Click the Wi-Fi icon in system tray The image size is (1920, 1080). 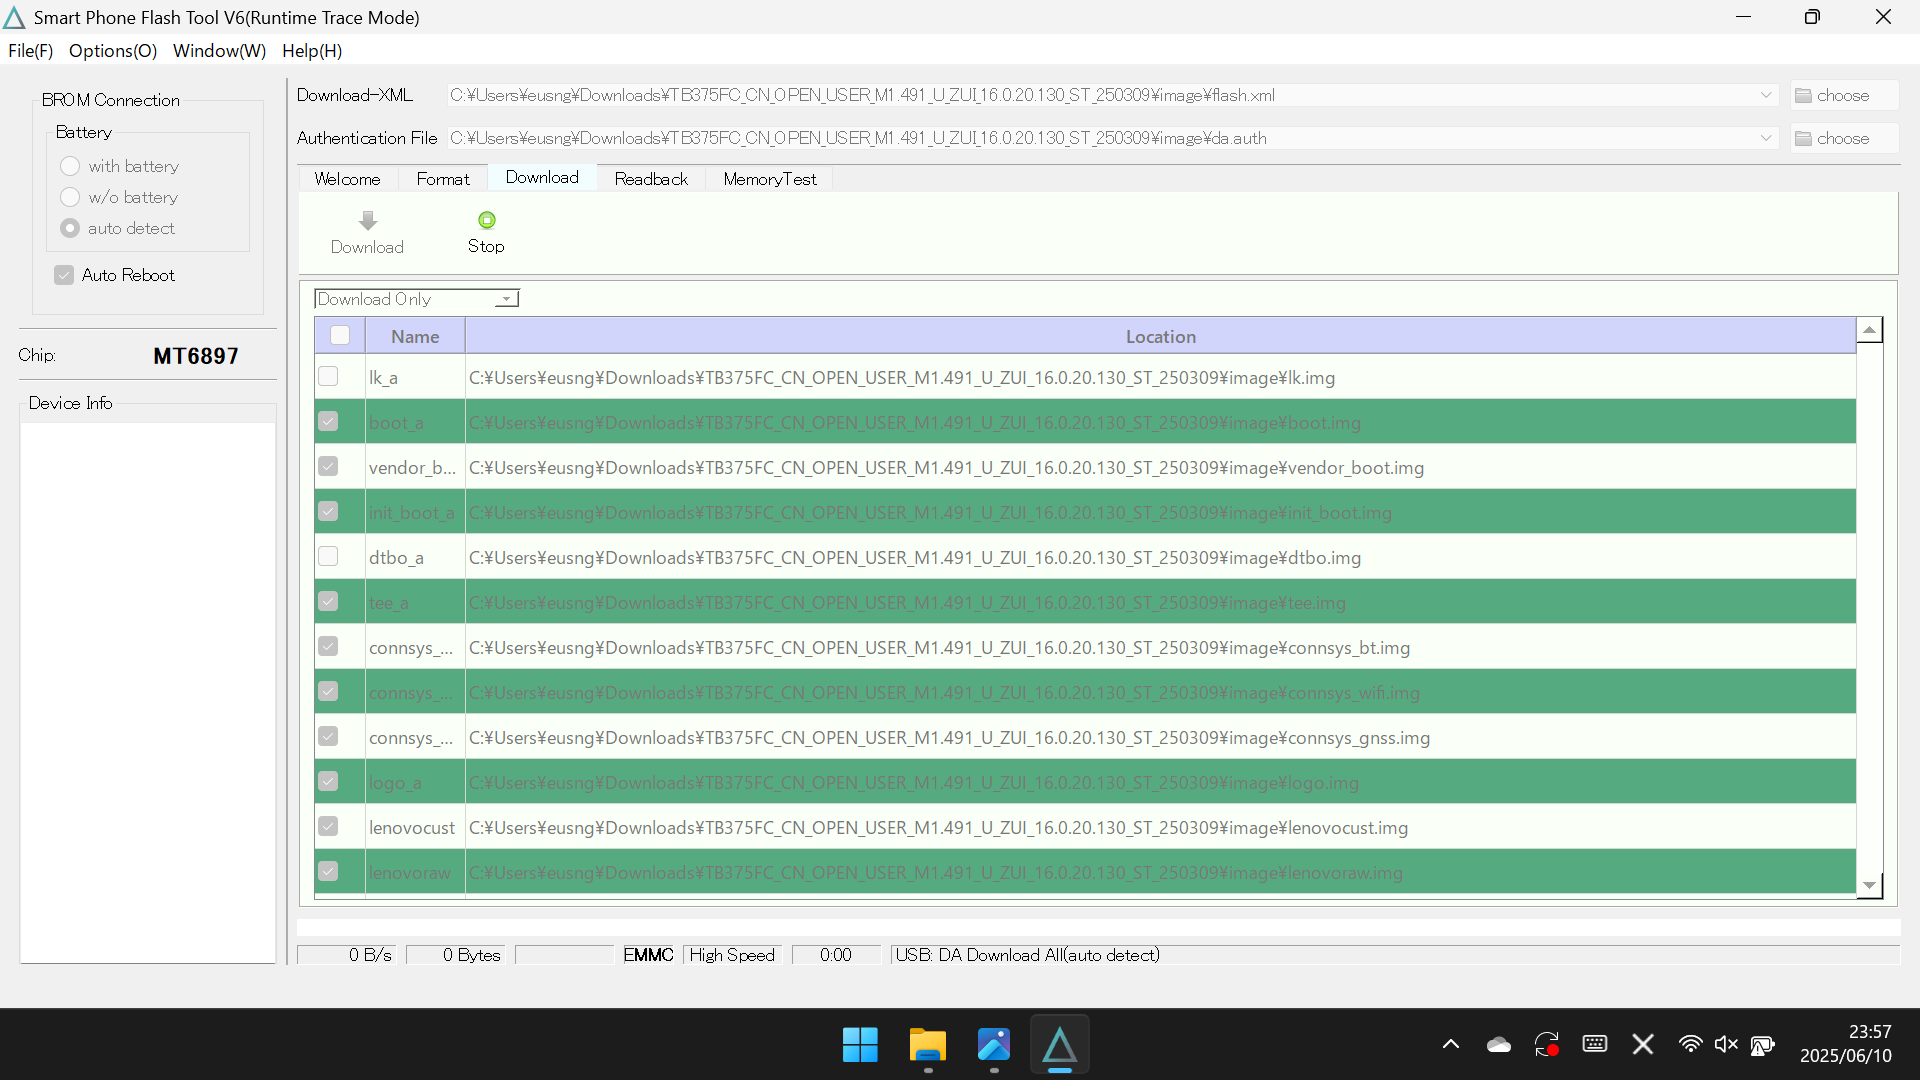(1689, 1044)
